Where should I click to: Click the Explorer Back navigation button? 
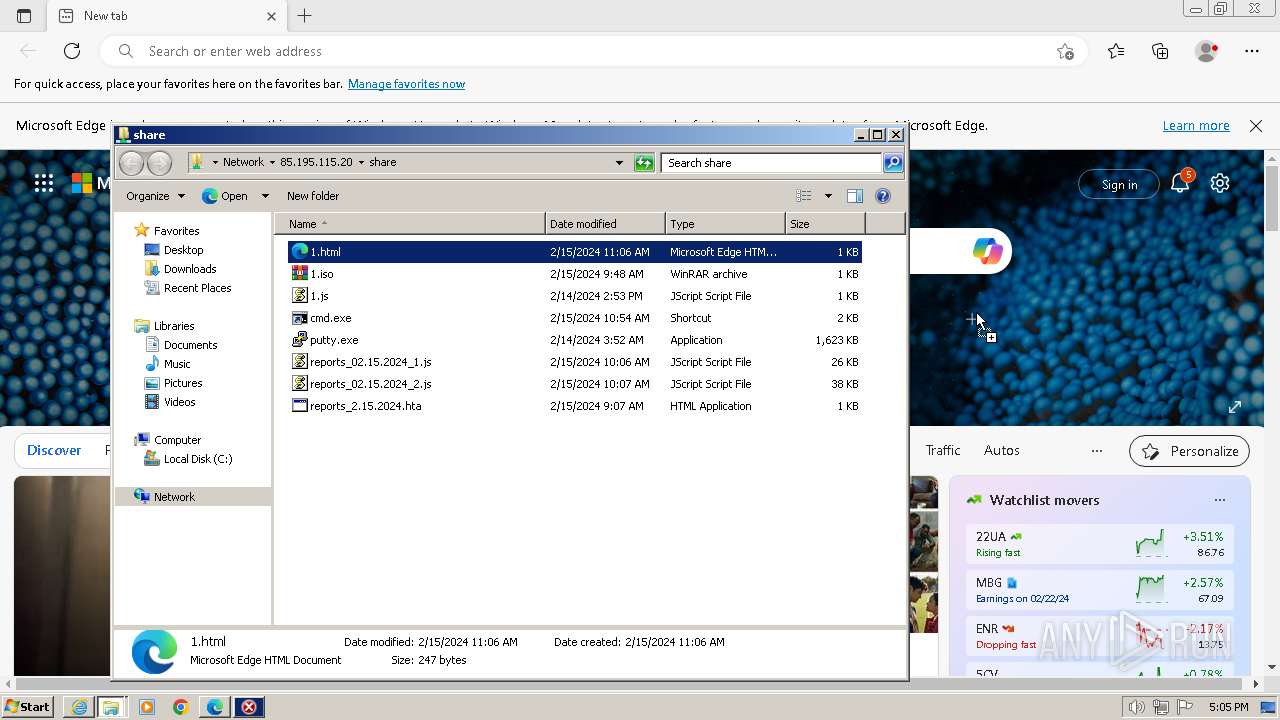pos(131,162)
